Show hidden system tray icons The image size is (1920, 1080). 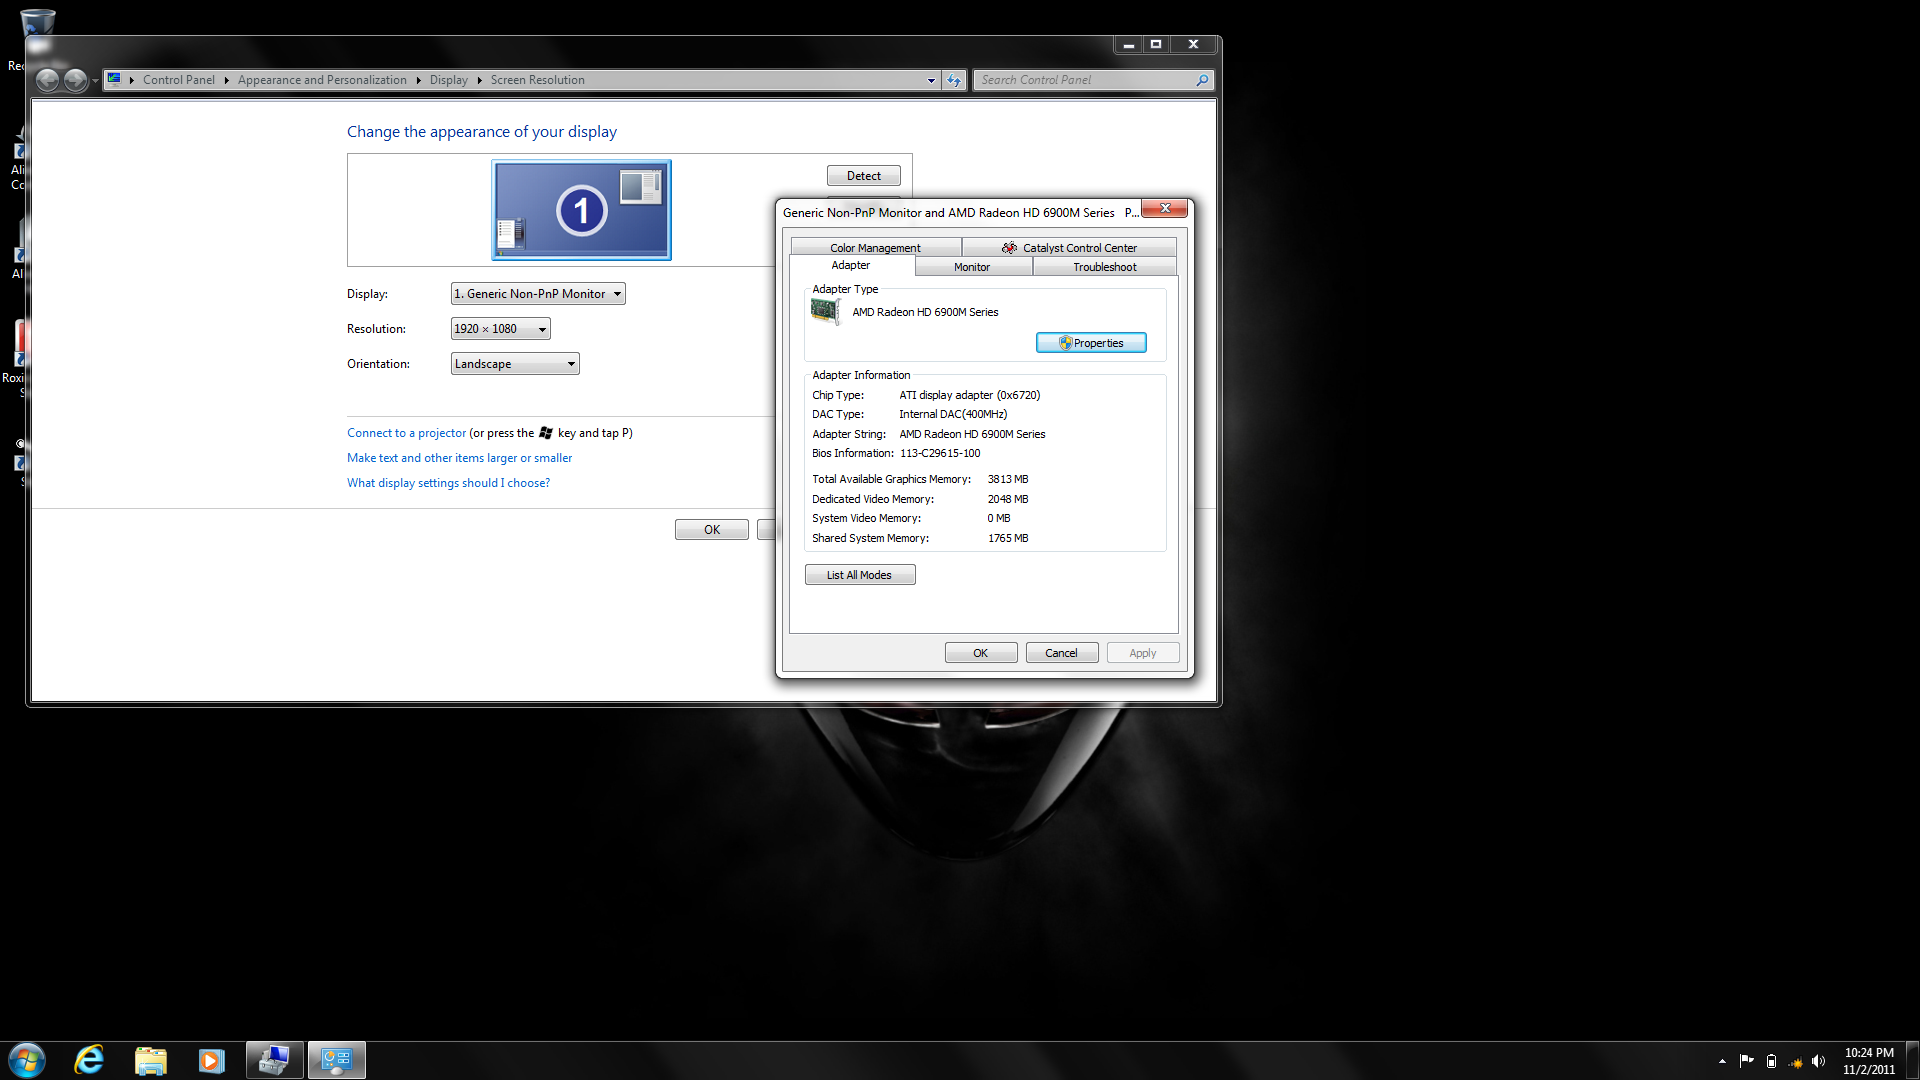tap(1722, 1061)
